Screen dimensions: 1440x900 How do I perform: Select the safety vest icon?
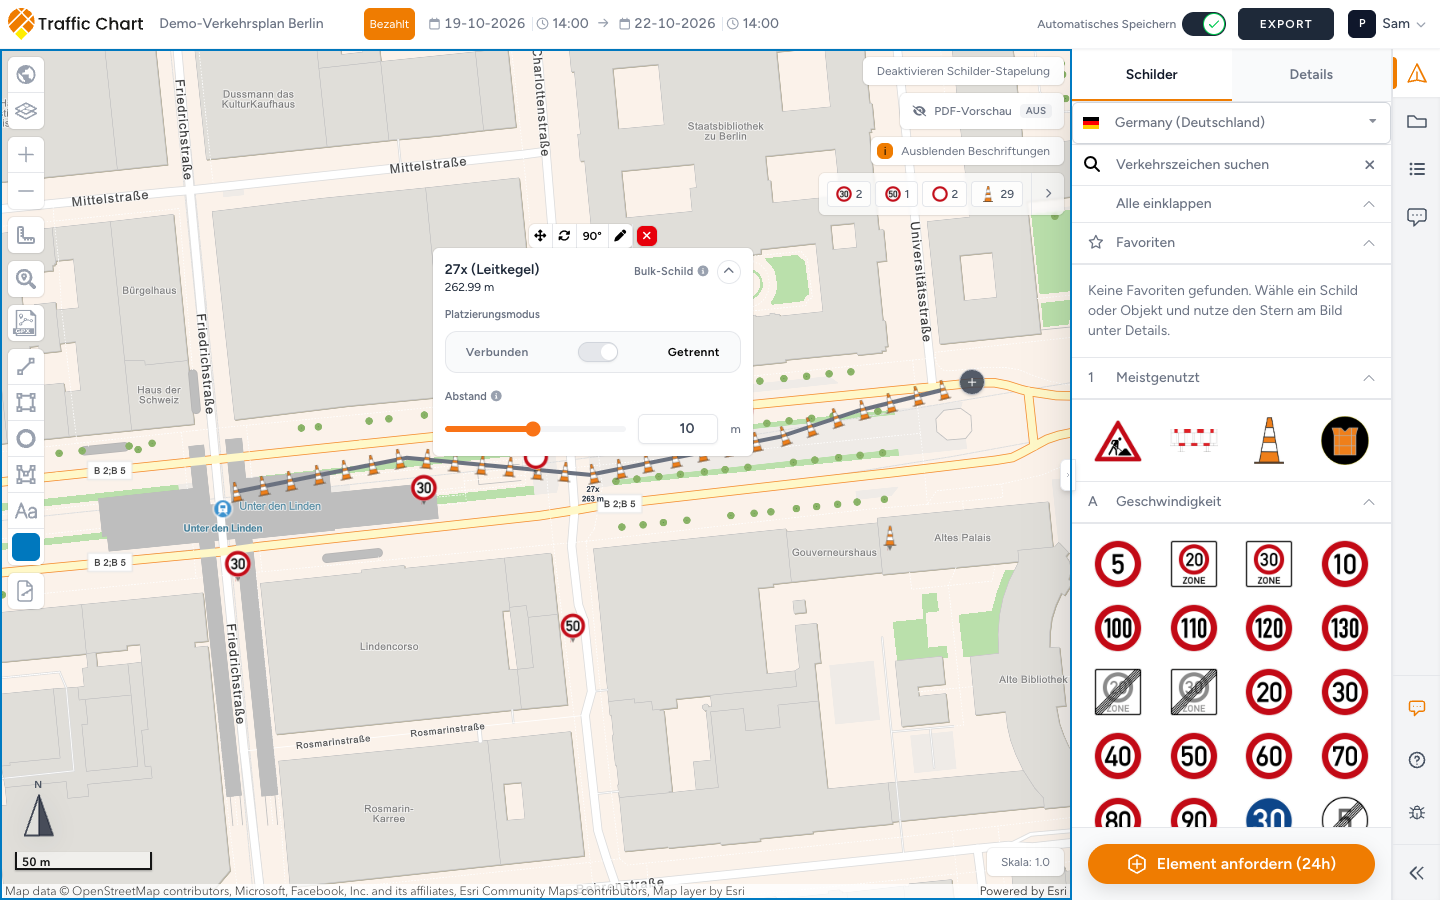coord(1345,441)
